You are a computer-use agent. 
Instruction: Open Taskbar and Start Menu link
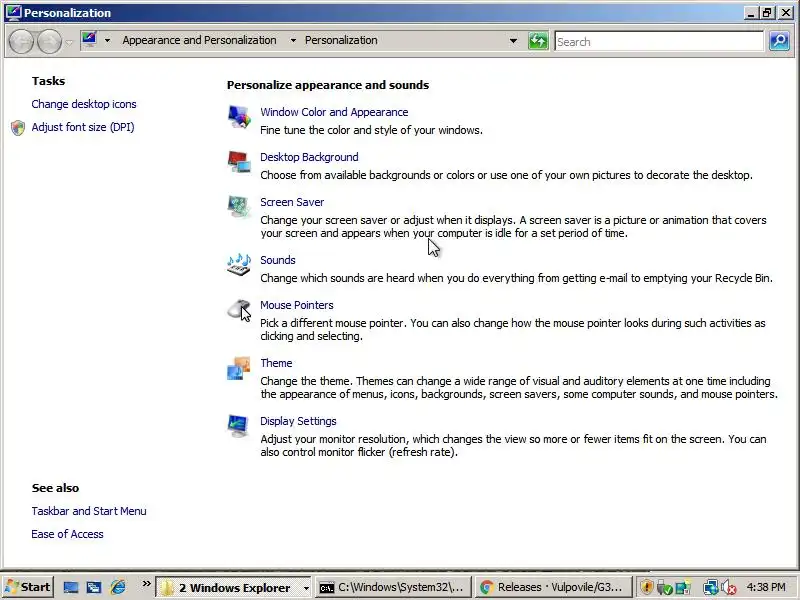pyautogui.click(x=89, y=511)
